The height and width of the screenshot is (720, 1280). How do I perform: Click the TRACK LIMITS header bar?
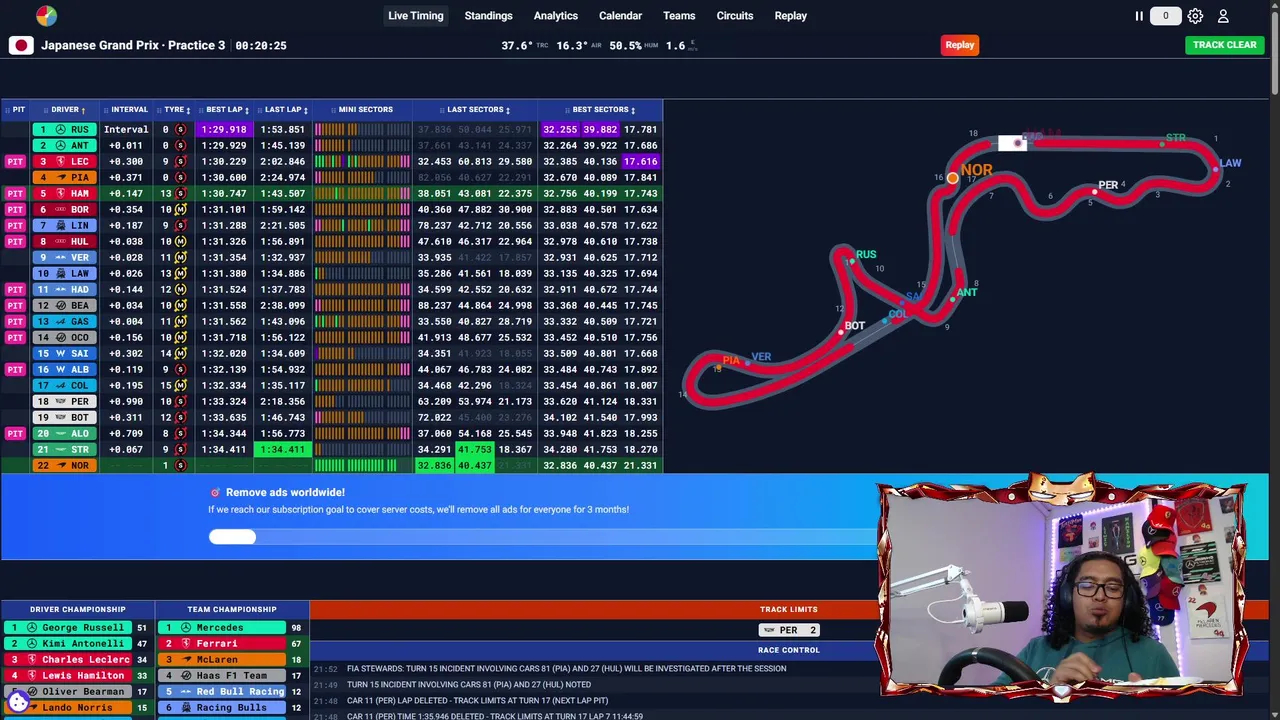click(789, 609)
